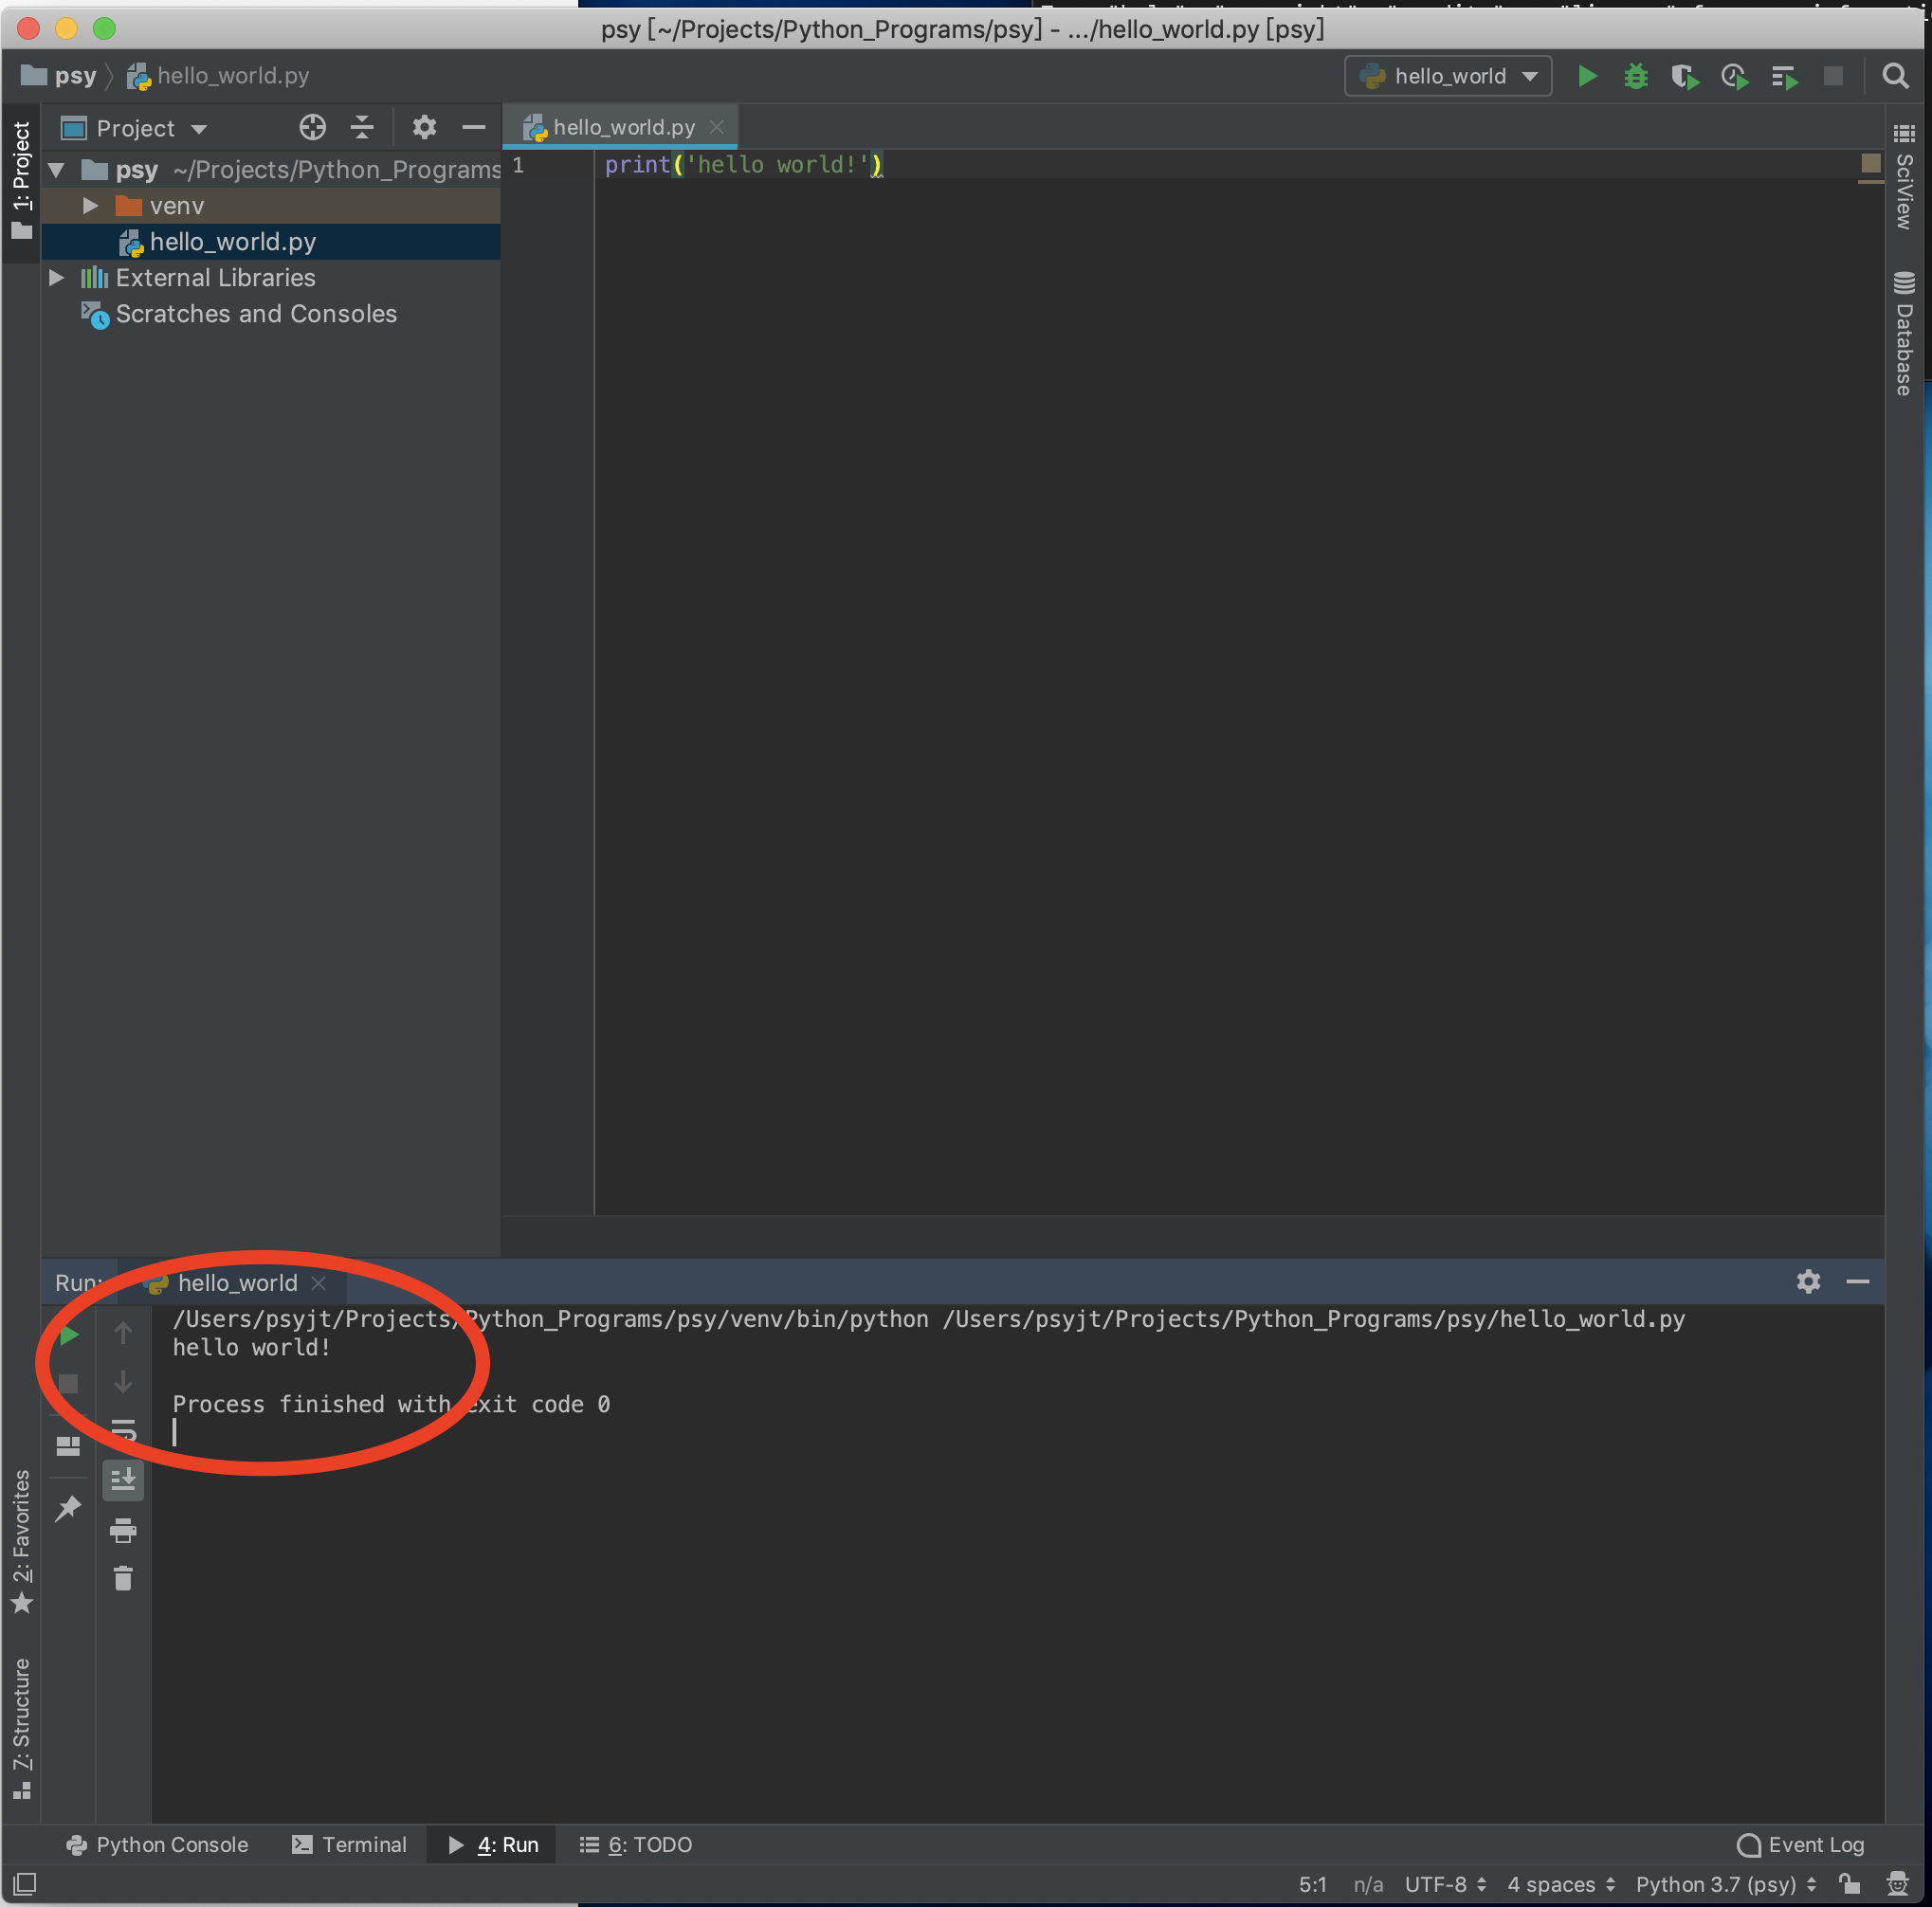Open the Event Log
The width and height of the screenshot is (1932, 1907).
[1800, 1844]
